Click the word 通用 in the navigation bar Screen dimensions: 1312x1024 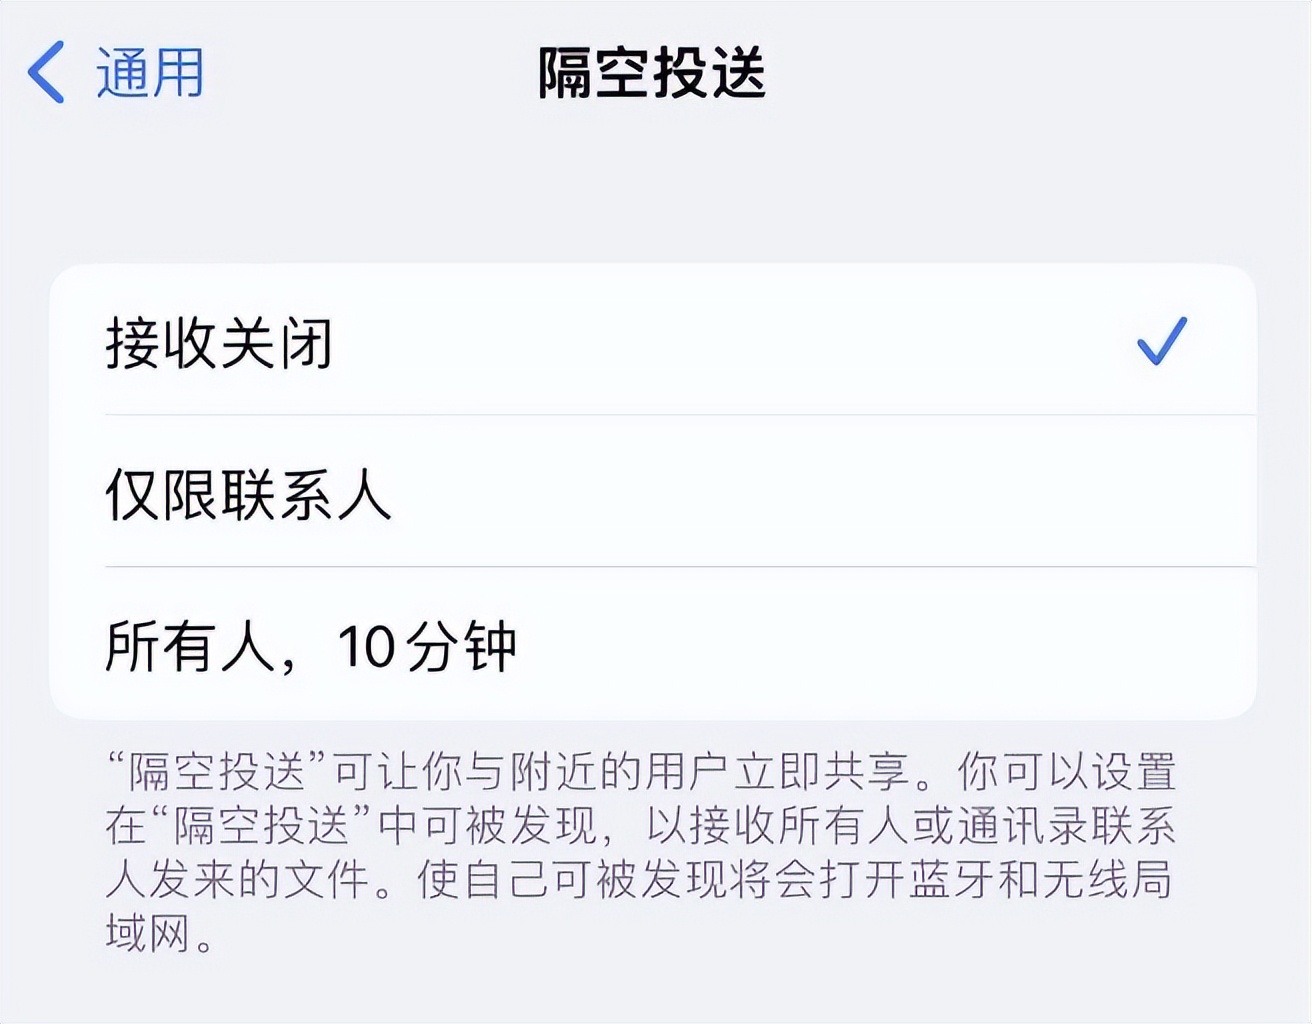click(150, 72)
